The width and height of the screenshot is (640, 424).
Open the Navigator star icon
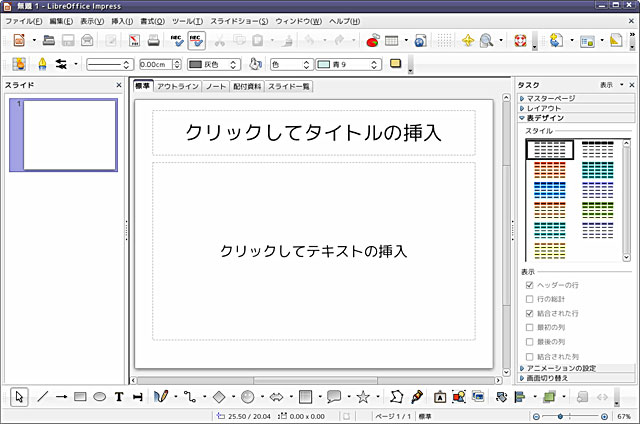point(468,40)
